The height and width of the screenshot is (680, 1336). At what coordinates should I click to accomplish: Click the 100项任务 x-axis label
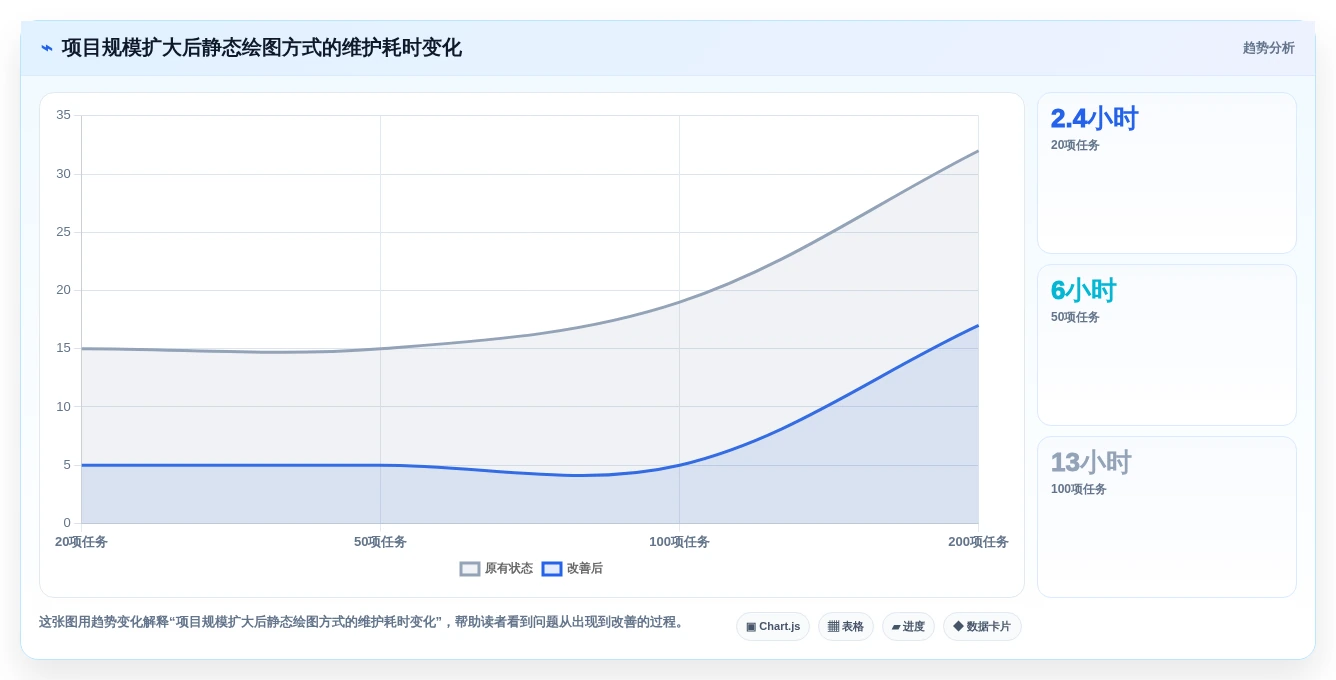click(x=679, y=542)
